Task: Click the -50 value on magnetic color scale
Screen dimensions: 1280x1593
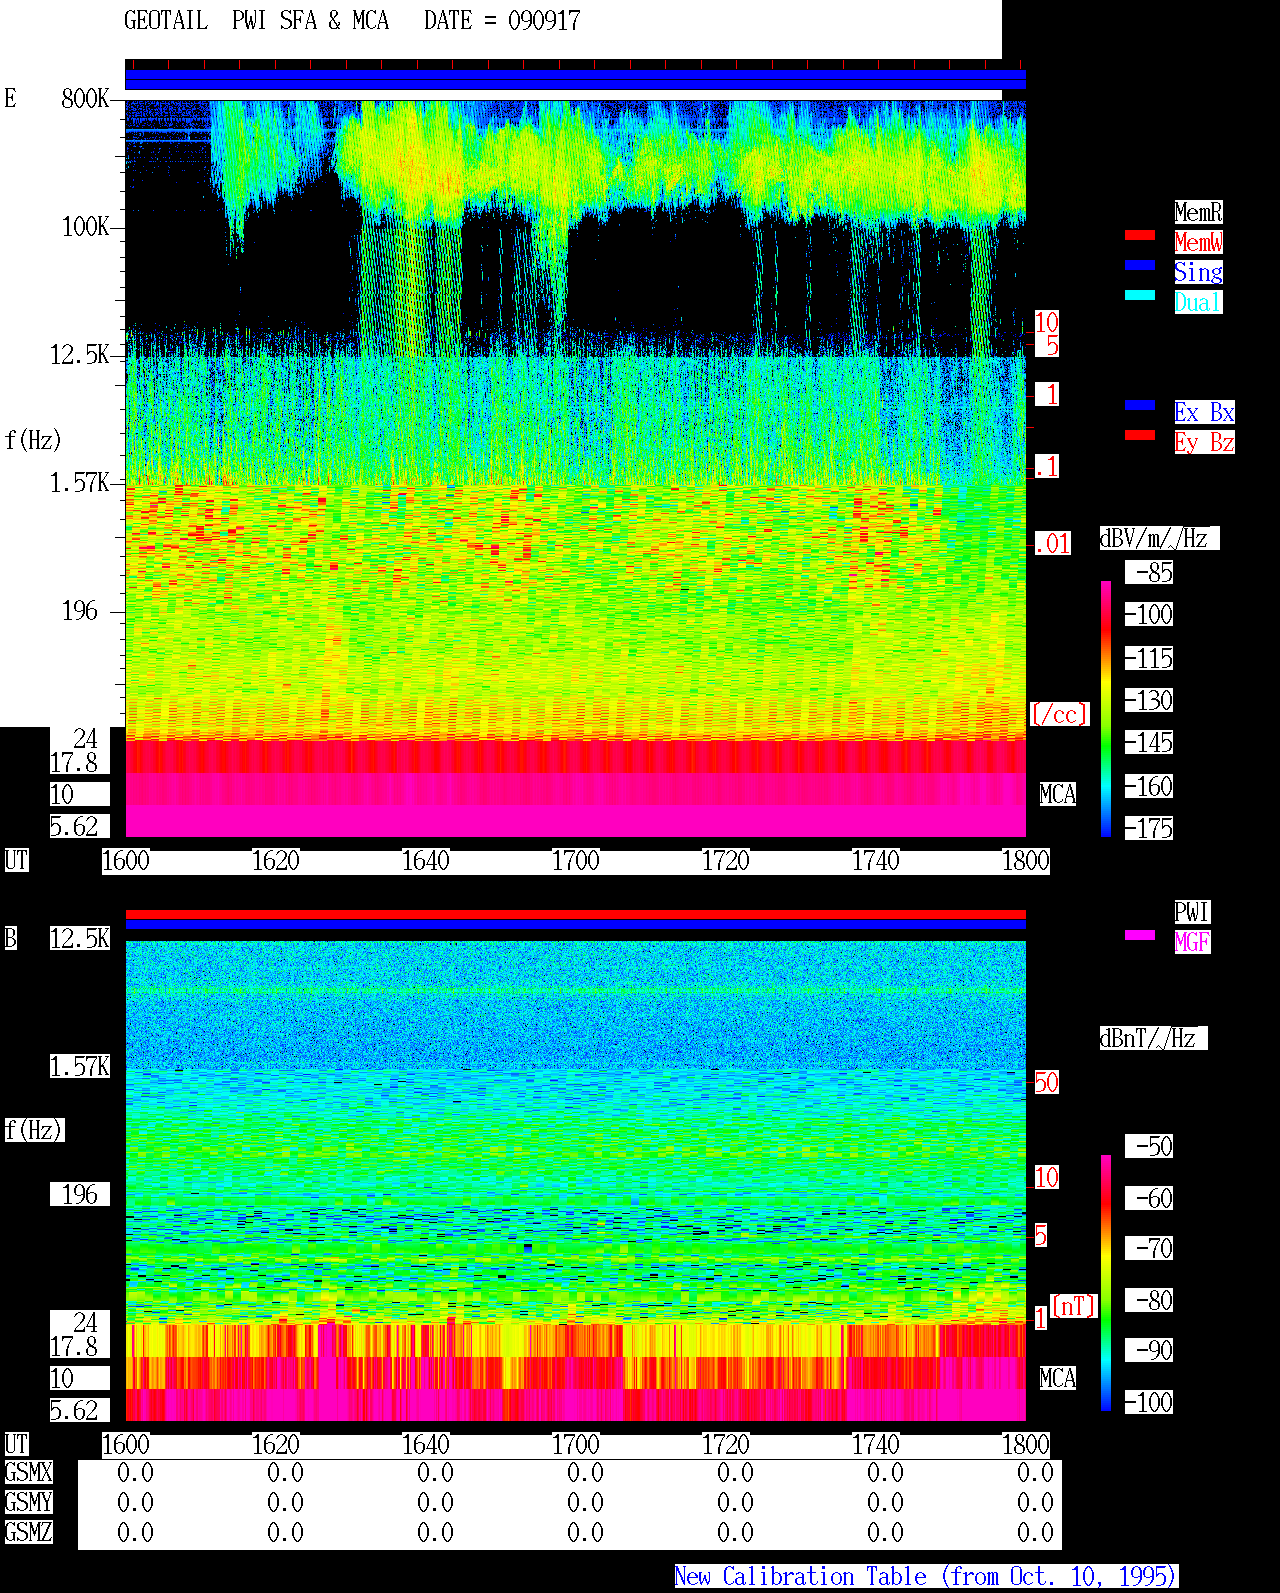Action: [1149, 1146]
